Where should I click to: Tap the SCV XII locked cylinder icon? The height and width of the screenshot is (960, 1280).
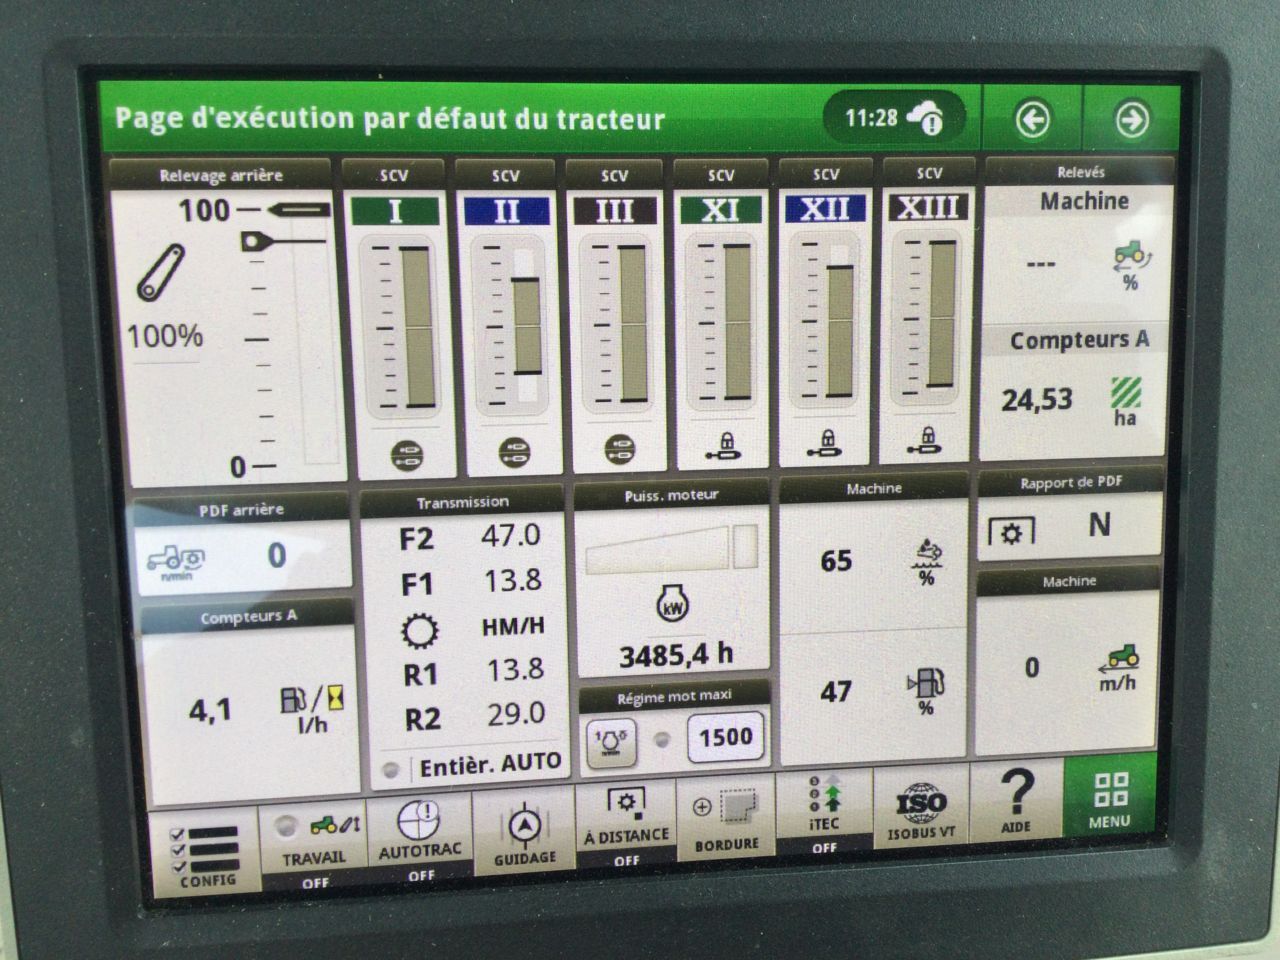[825, 443]
